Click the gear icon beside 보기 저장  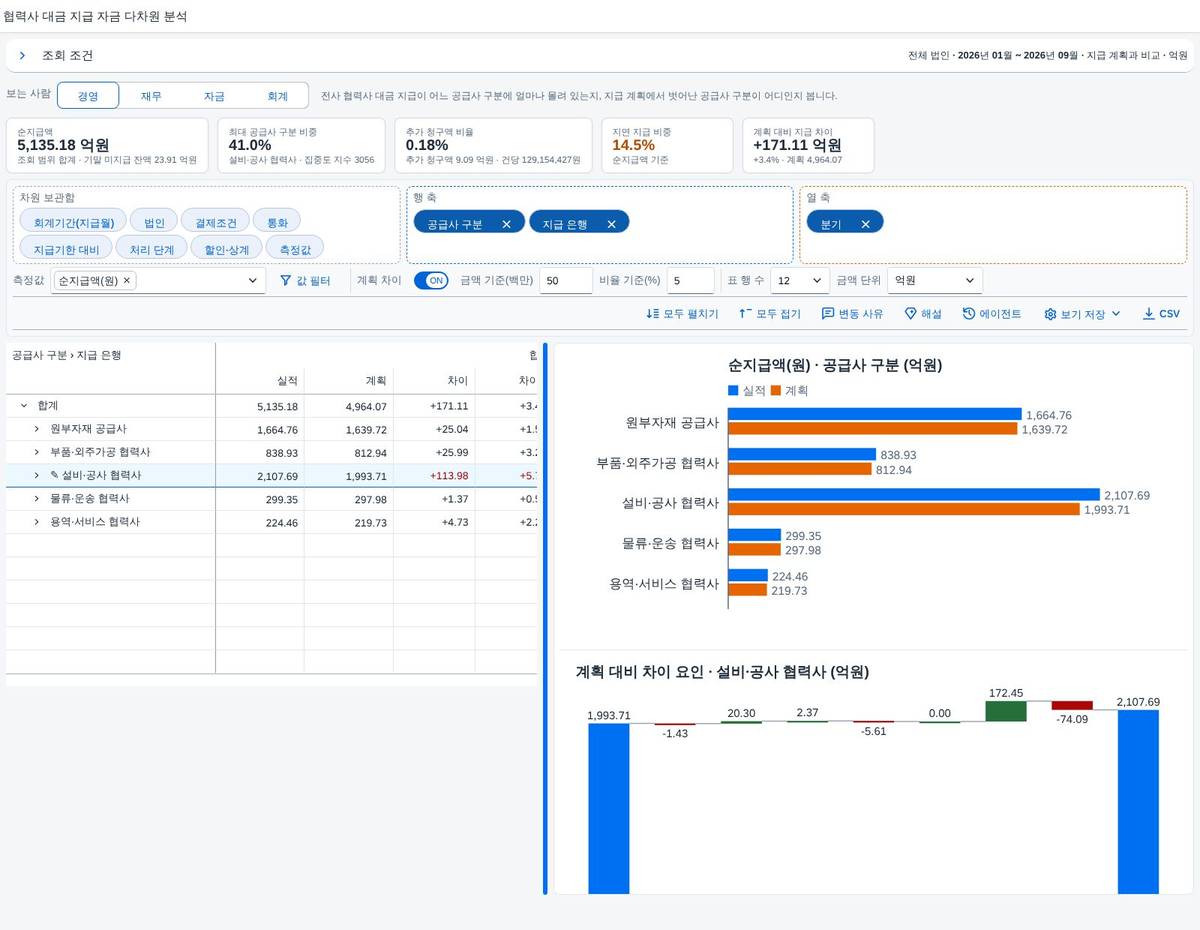1050,314
